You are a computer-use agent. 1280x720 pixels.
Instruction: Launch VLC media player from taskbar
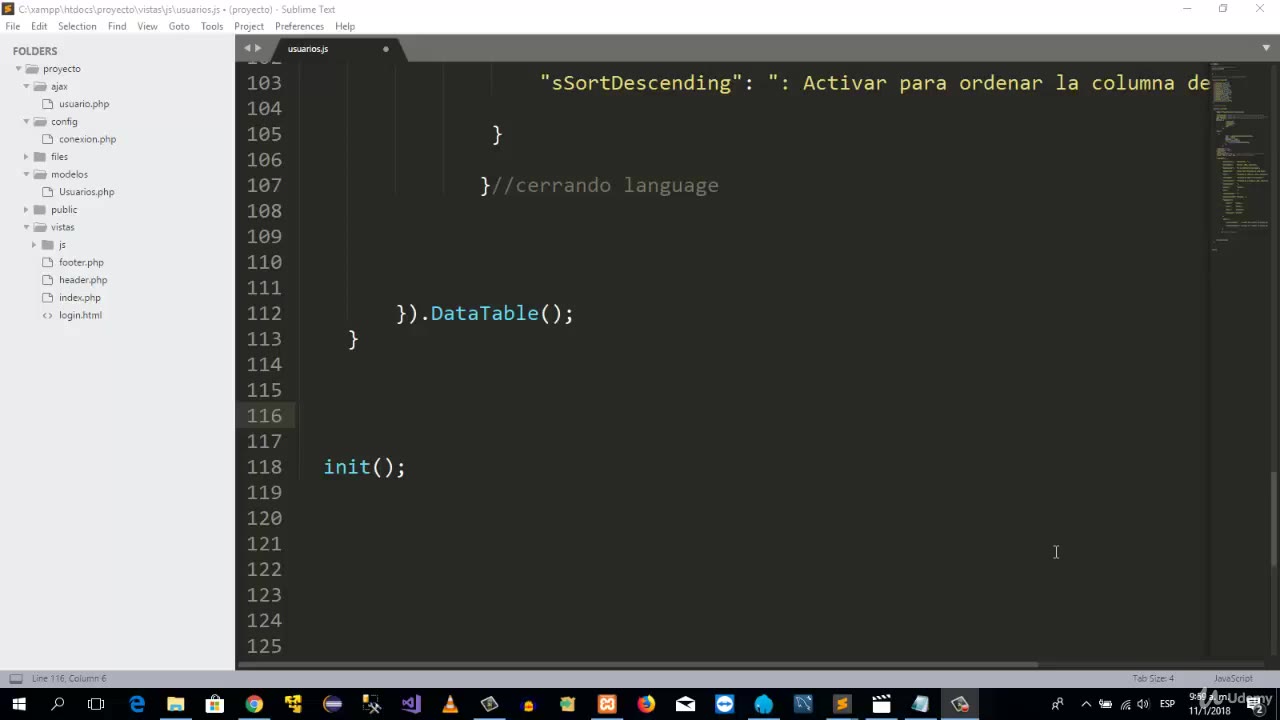(x=450, y=704)
